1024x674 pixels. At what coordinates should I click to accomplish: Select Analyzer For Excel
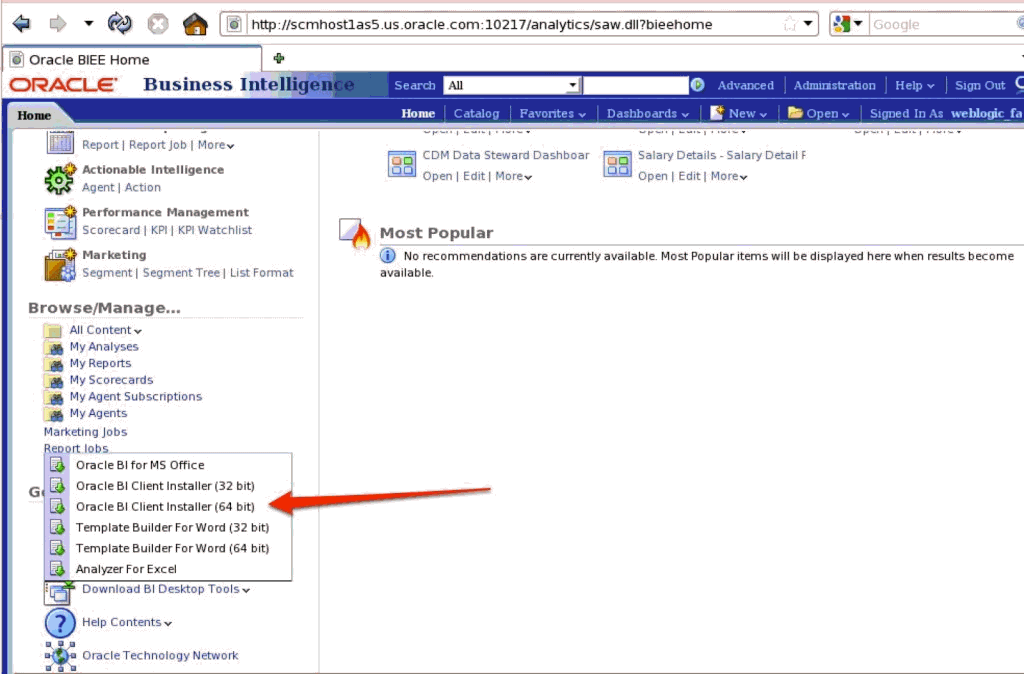click(x=168, y=569)
